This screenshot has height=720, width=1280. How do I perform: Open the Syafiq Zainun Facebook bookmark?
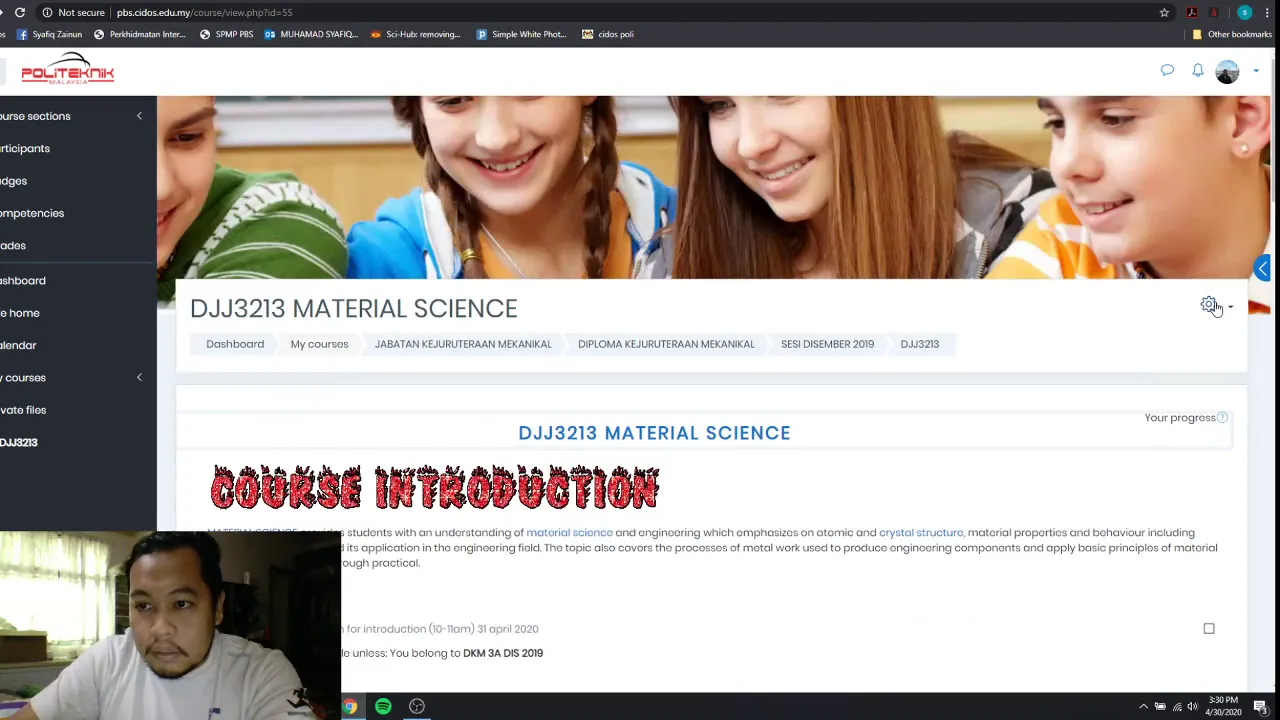pos(49,34)
